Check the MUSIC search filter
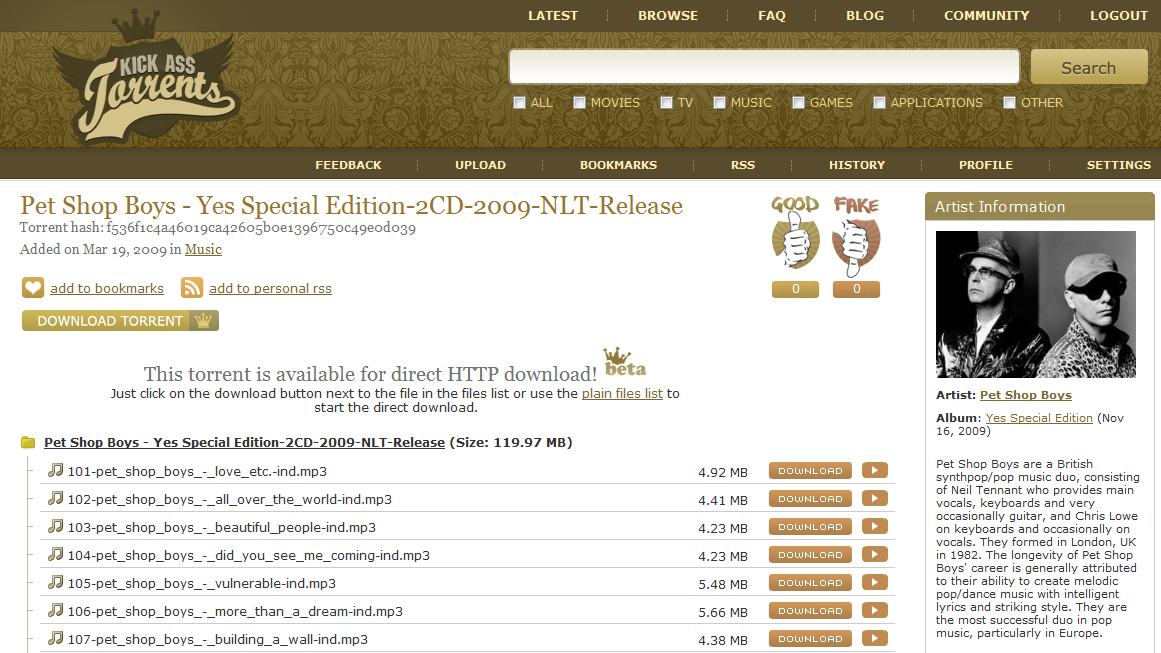 coord(720,103)
